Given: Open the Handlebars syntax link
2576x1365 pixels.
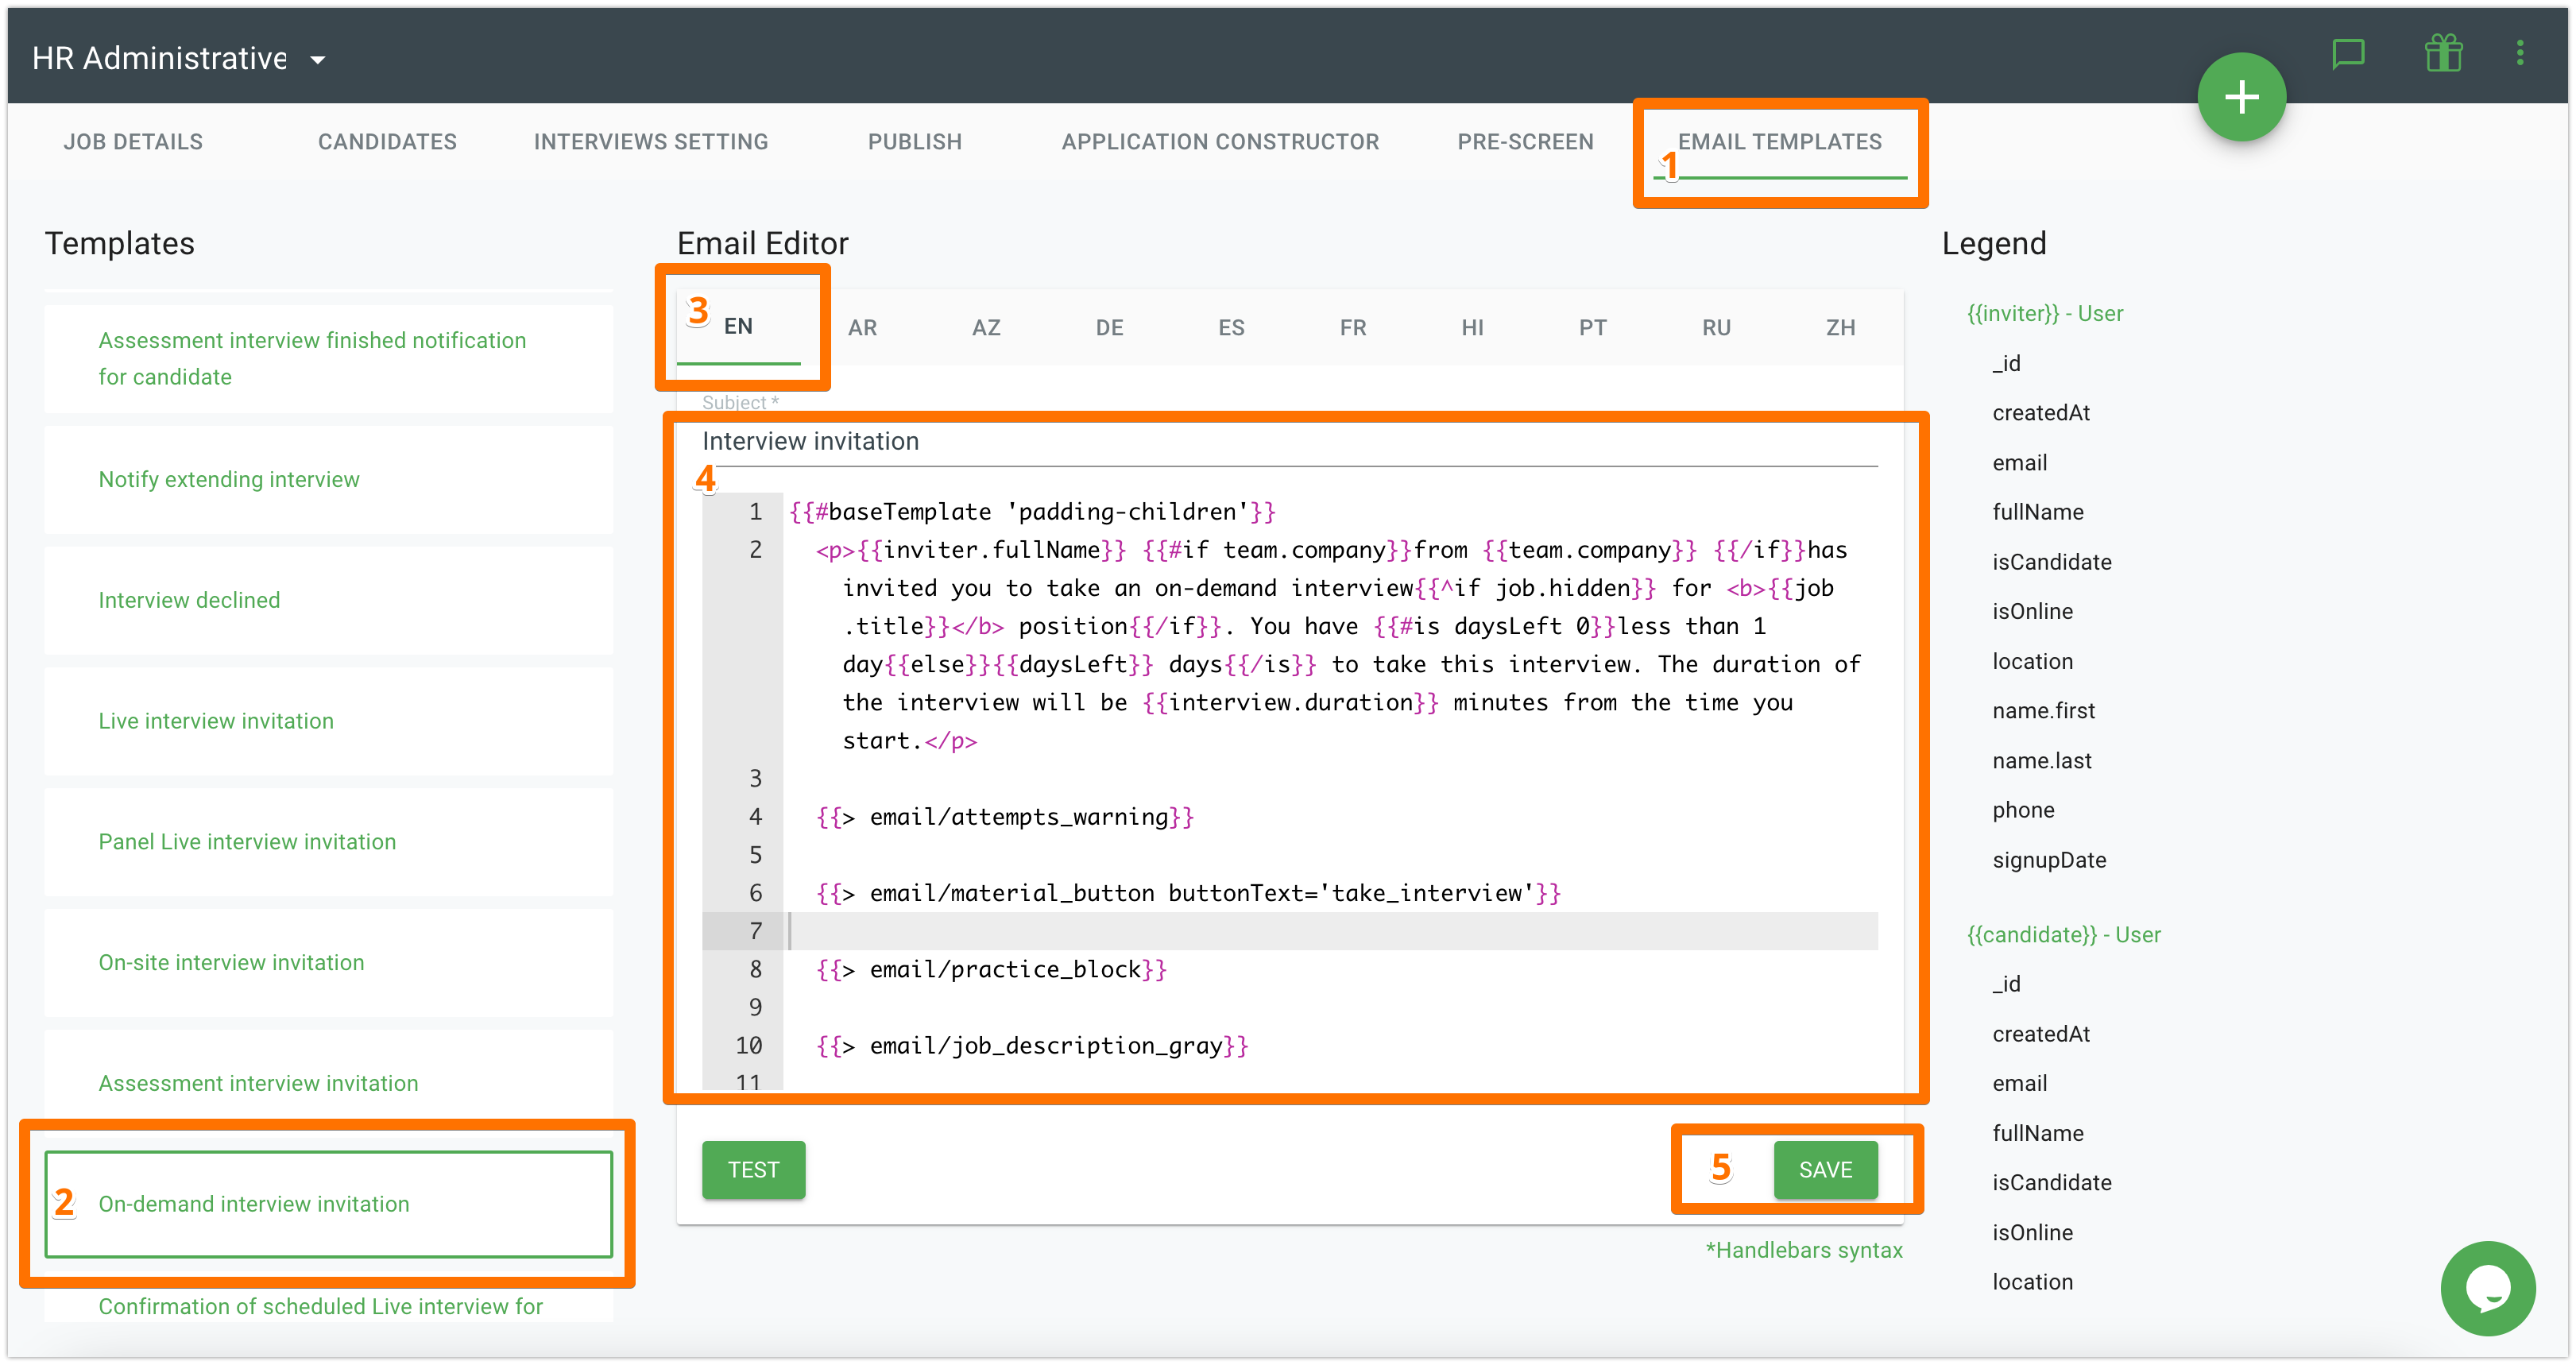Looking at the screenshot, I should [x=1804, y=1250].
